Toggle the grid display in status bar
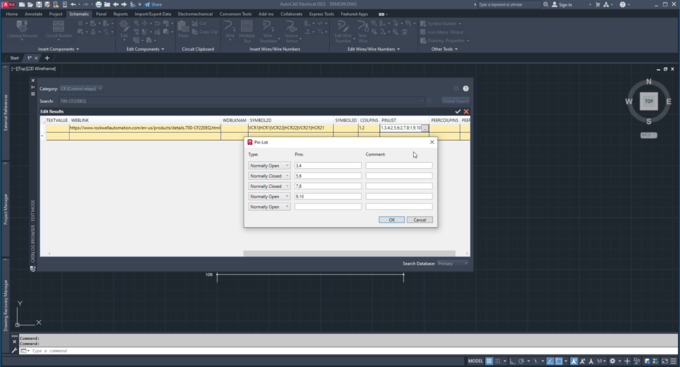Viewport: 680px width, 367px height. (x=489, y=361)
